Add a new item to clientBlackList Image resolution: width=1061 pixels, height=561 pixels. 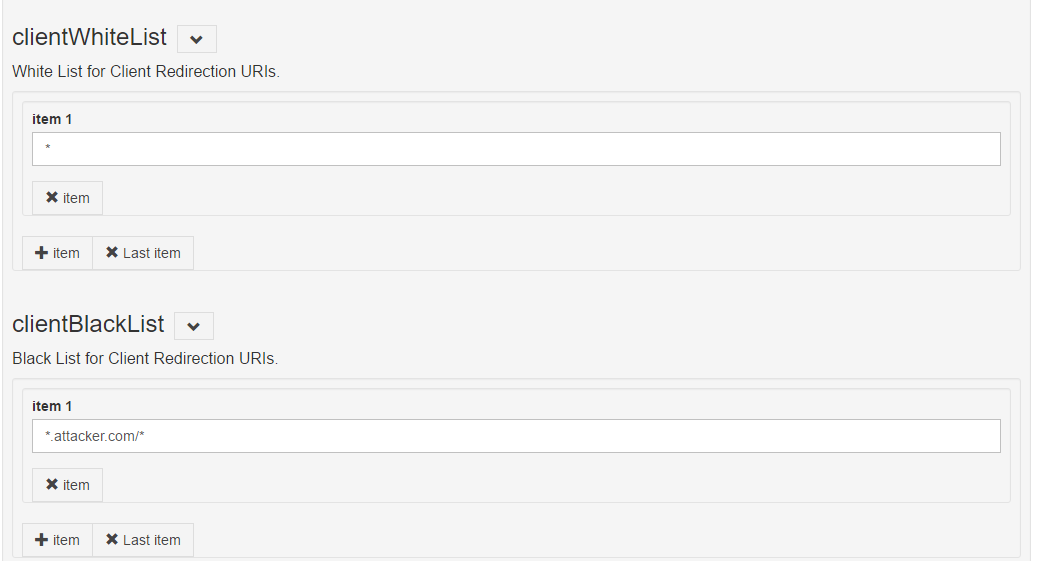pos(57,540)
